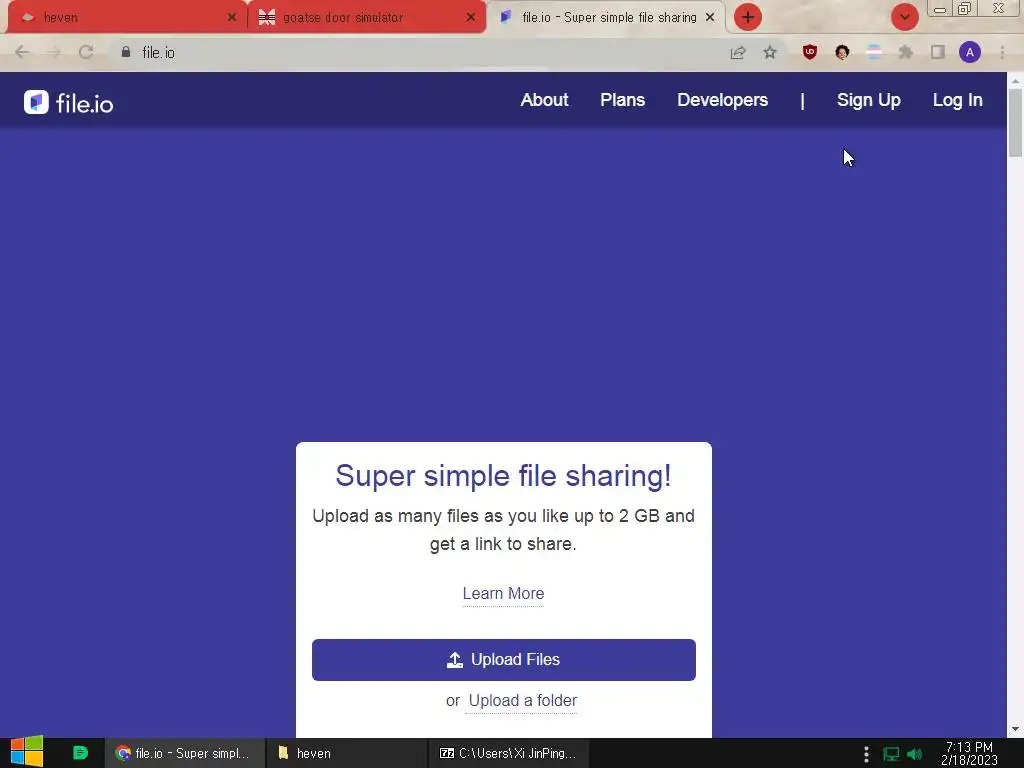Select Chrome file.io taskbar button
This screenshot has height=768, width=1024.
185,753
